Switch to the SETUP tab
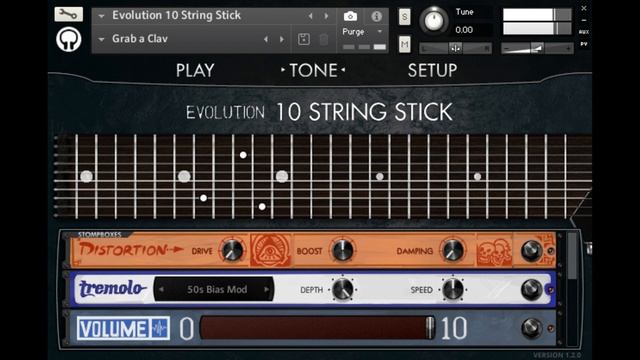This screenshot has height=360, width=640. pyautogui.click(x=432, y=70)
